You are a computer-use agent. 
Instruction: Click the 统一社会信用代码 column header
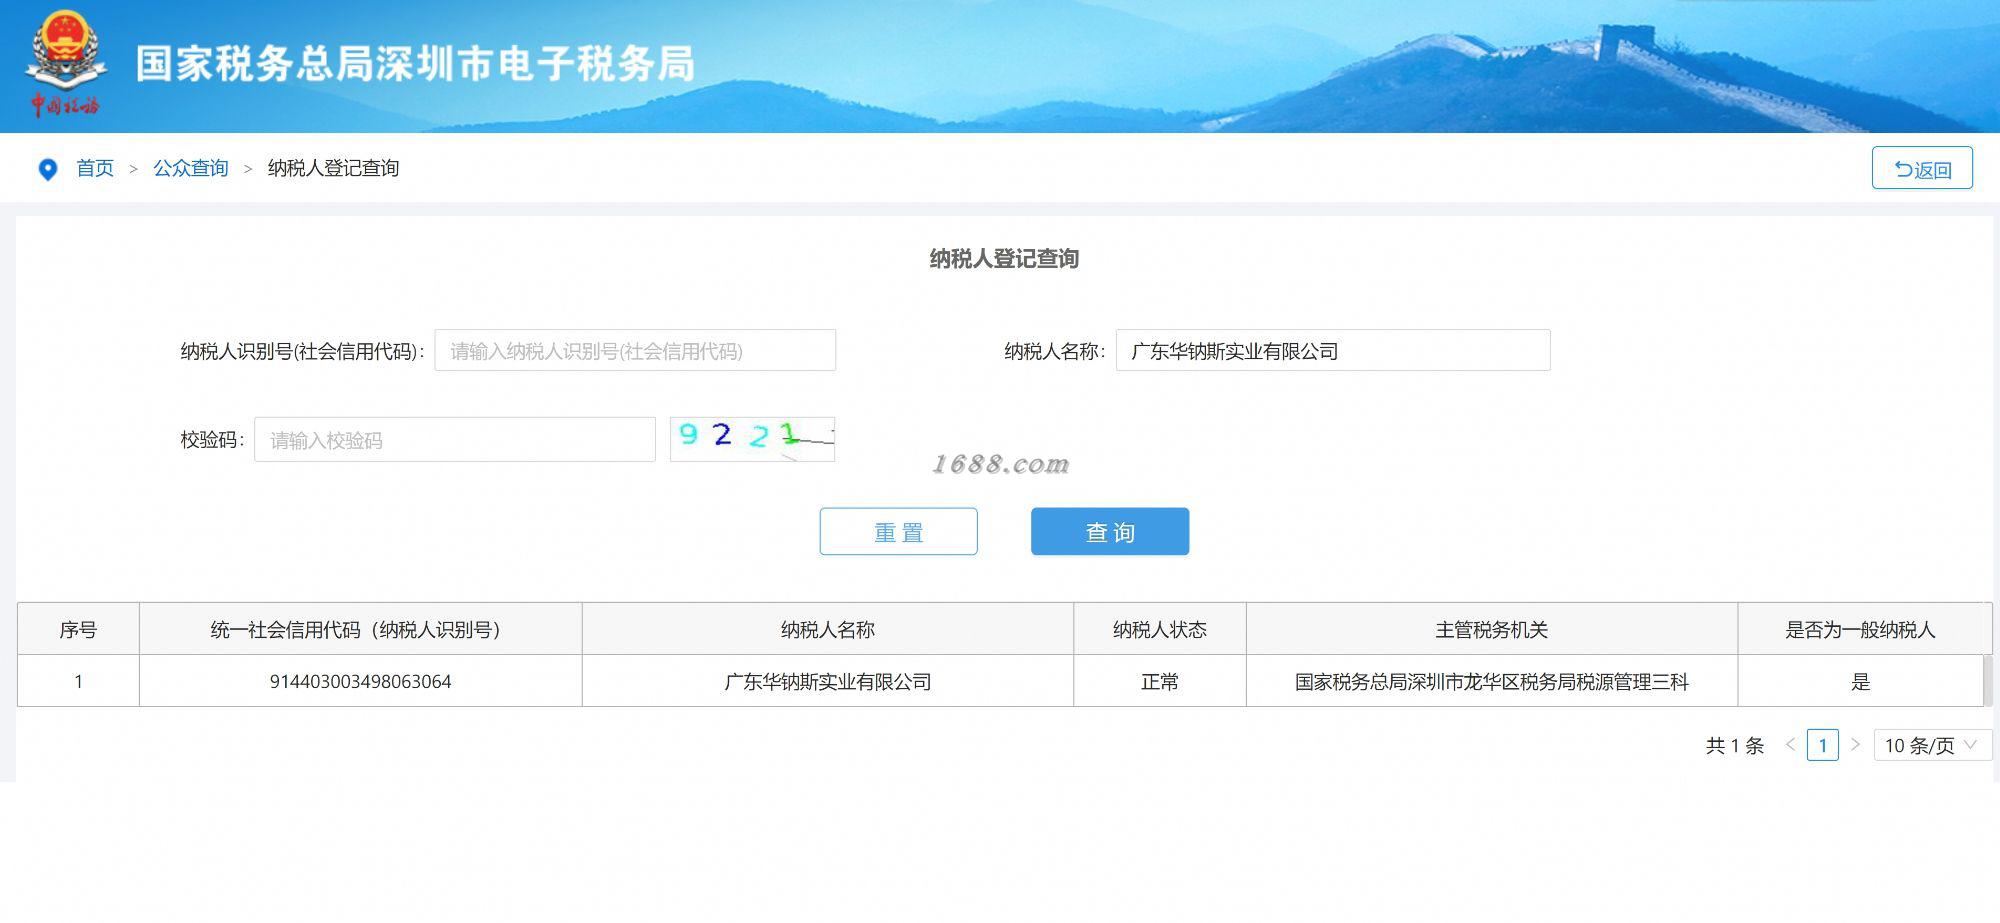click(360, 629)
